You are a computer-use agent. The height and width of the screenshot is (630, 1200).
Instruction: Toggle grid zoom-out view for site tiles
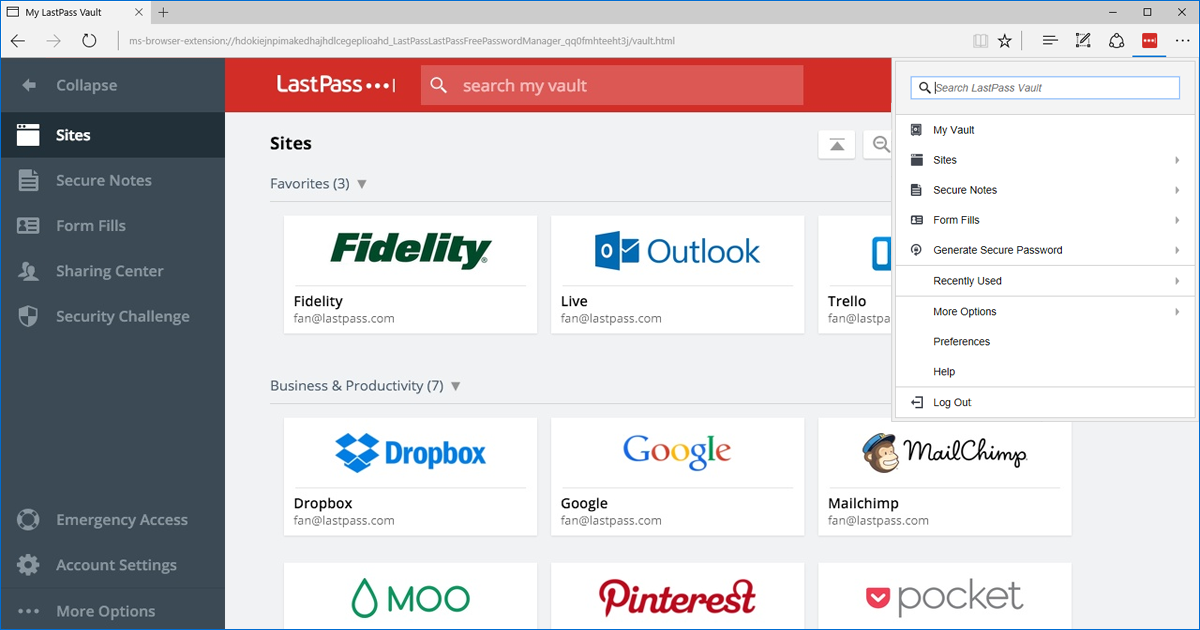click(878, 144)
